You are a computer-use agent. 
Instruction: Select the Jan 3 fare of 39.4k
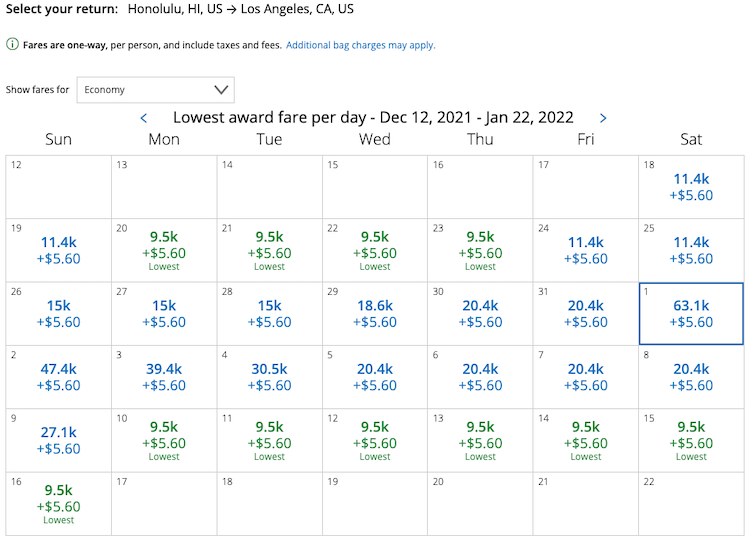164,377
